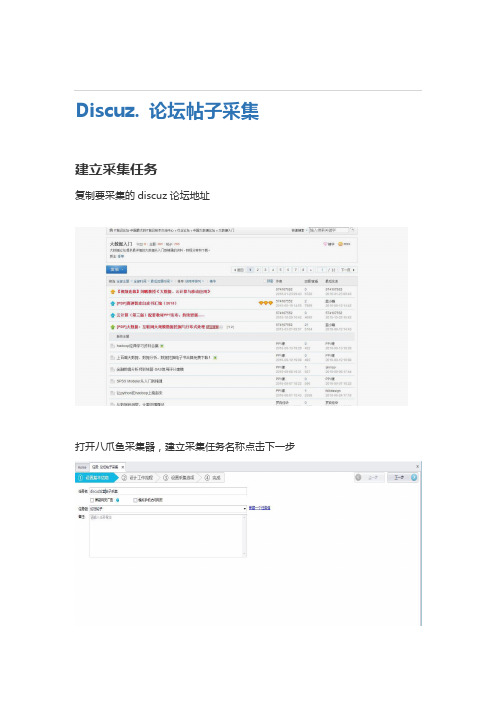
Task: Click the forum back/return pagination button
Action: 238,270
